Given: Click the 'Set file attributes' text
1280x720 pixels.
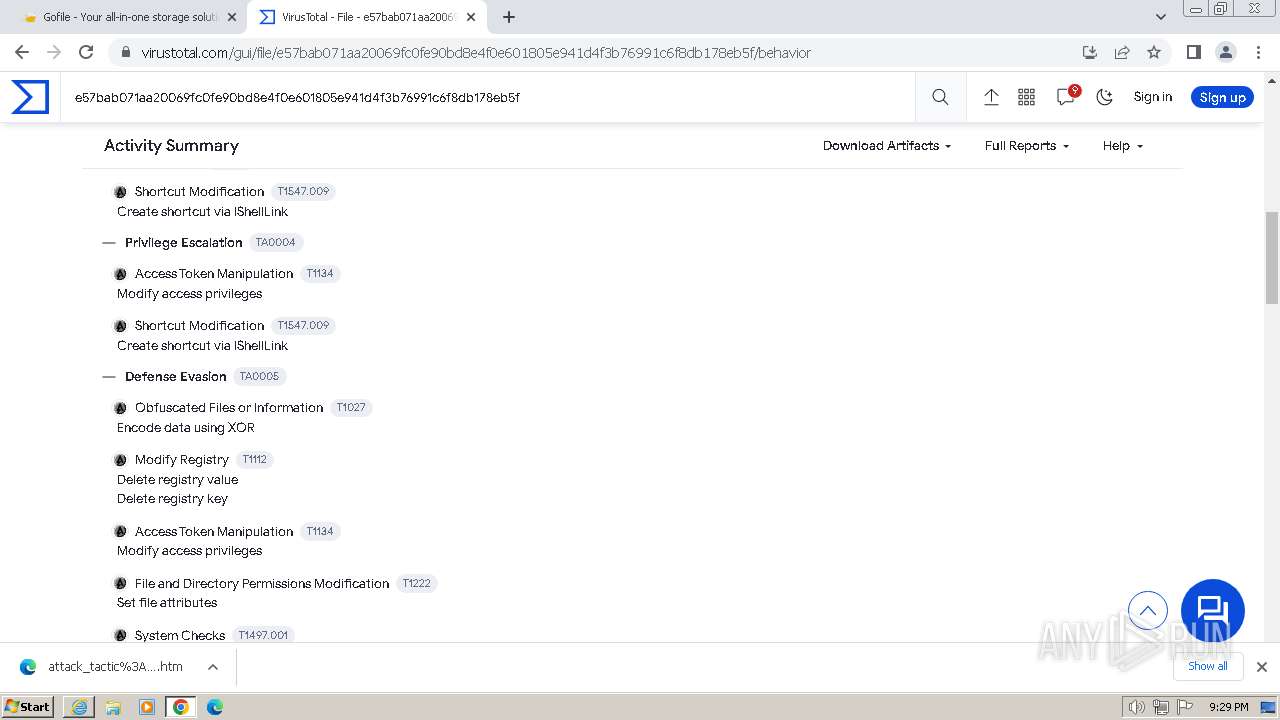Looking at the screenshot, I should pyautogui.click(x=167, y=603).
